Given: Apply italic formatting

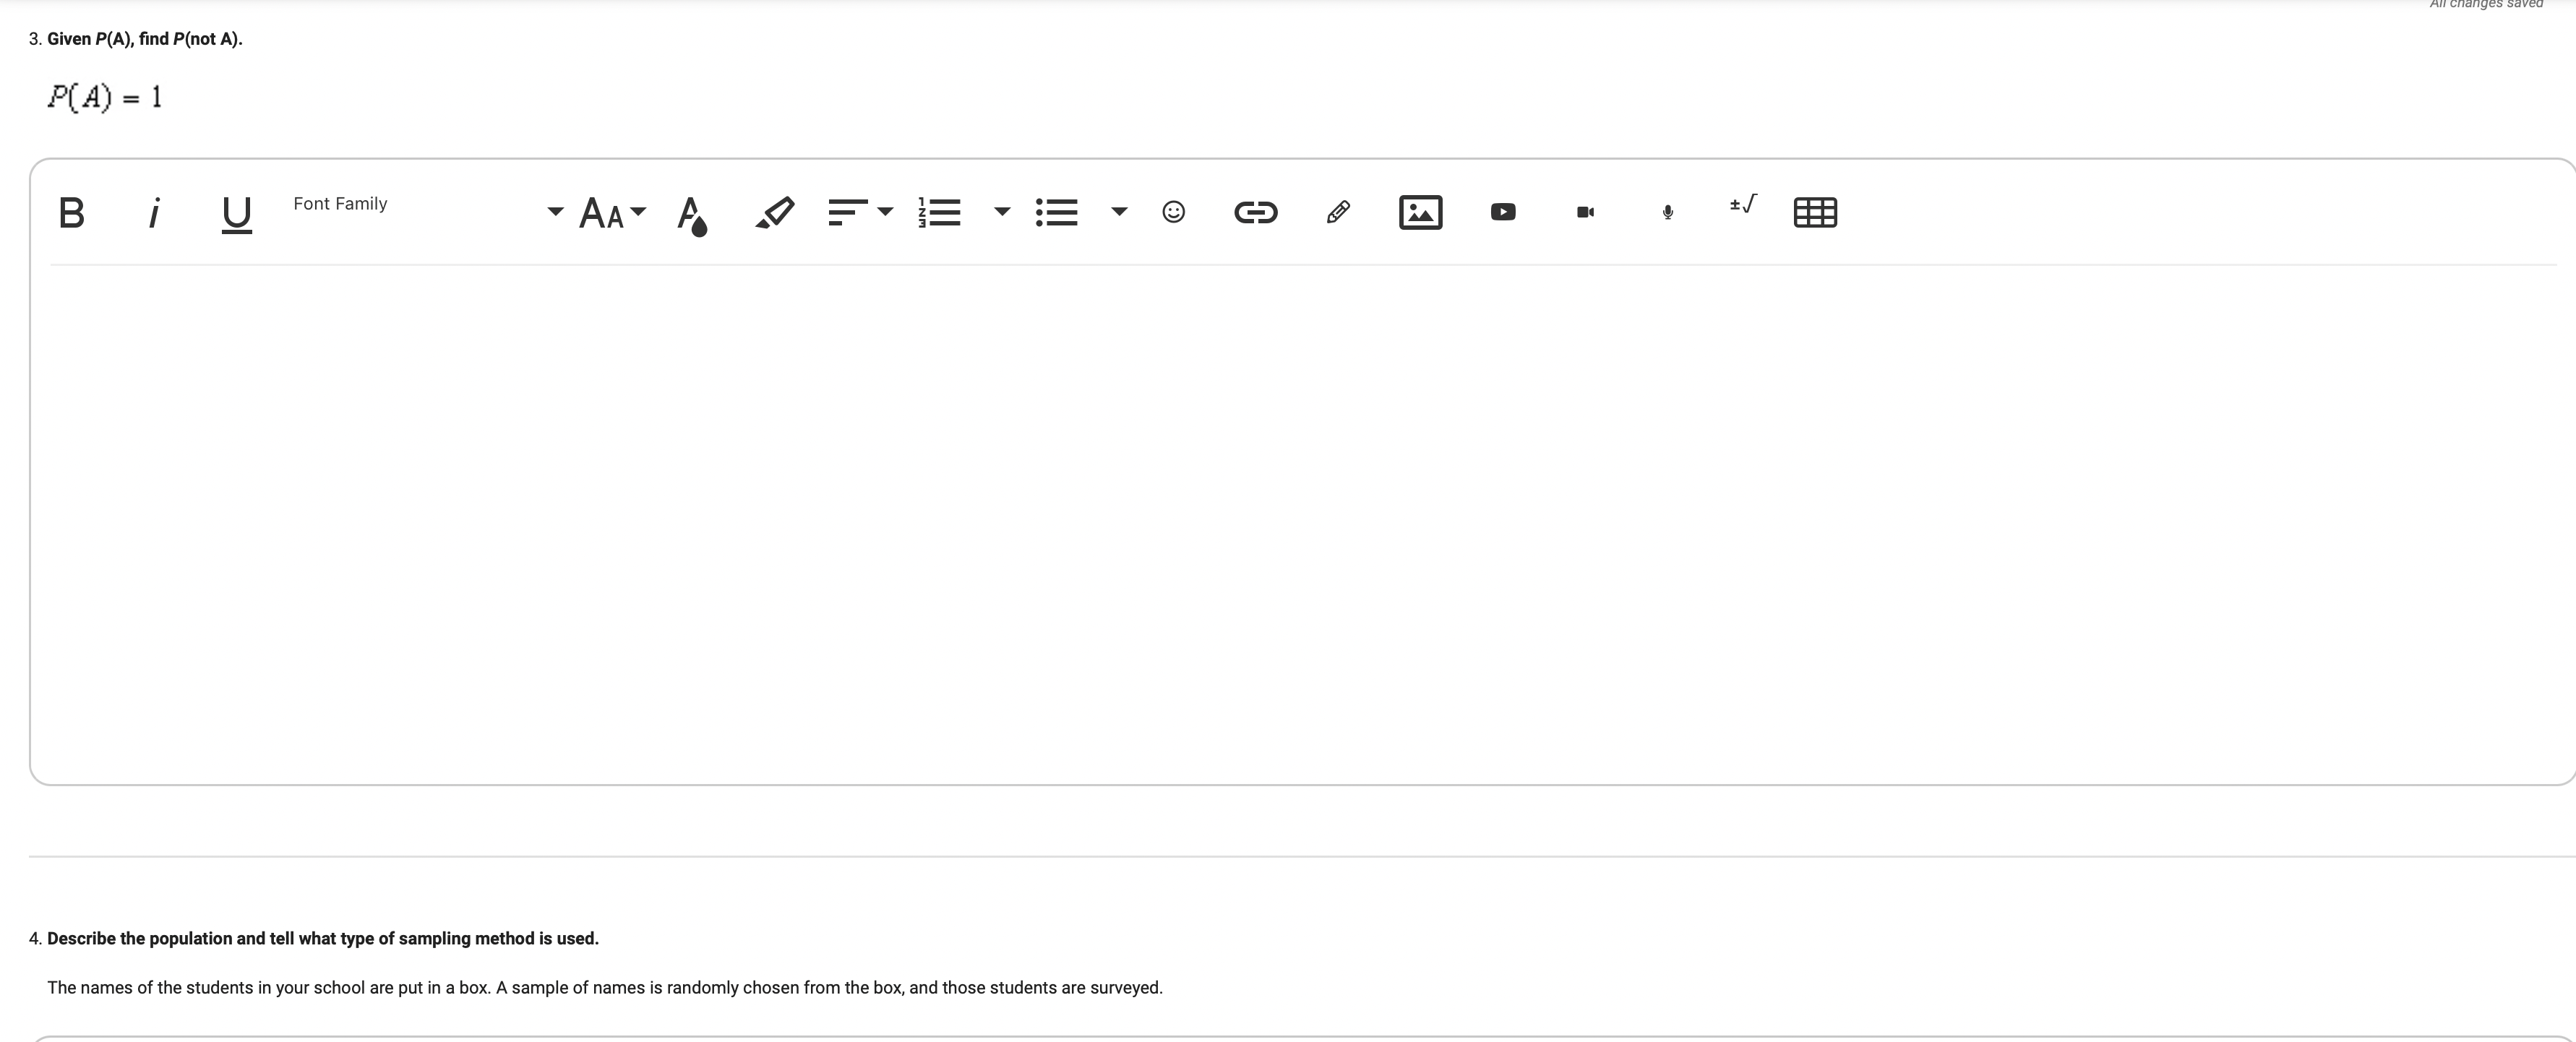Looking at the screenshot, I should [155, 212].
